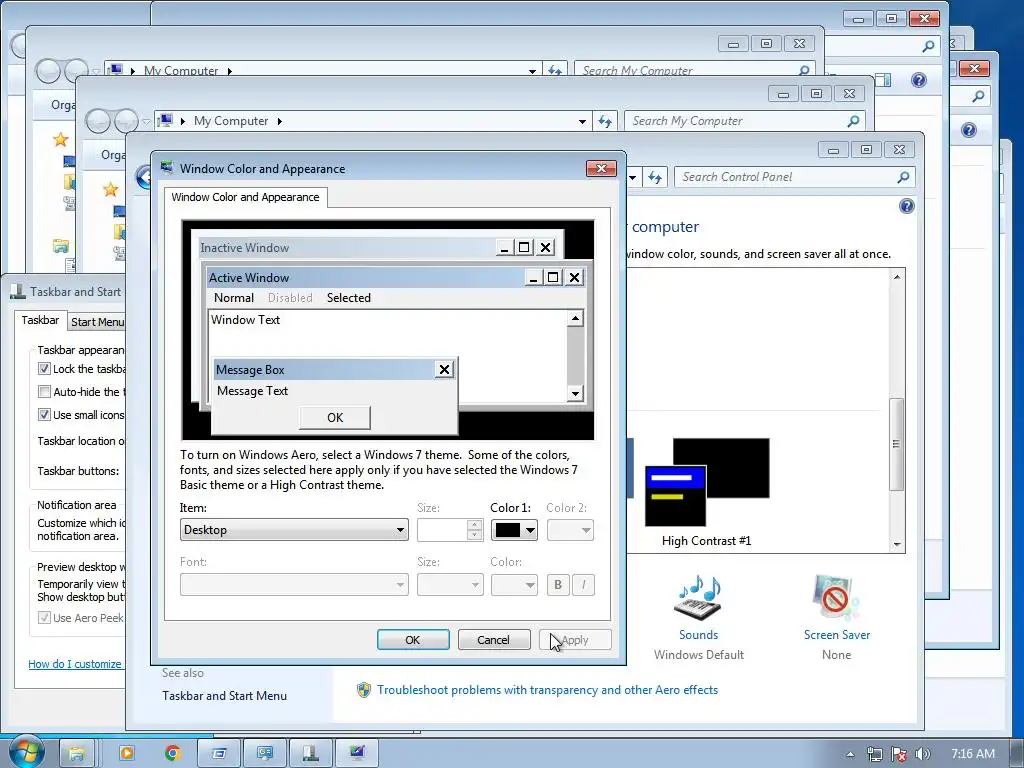The image size is (1024, 768).
Task: Open the Color 2 dropdown
Action: 570,530
